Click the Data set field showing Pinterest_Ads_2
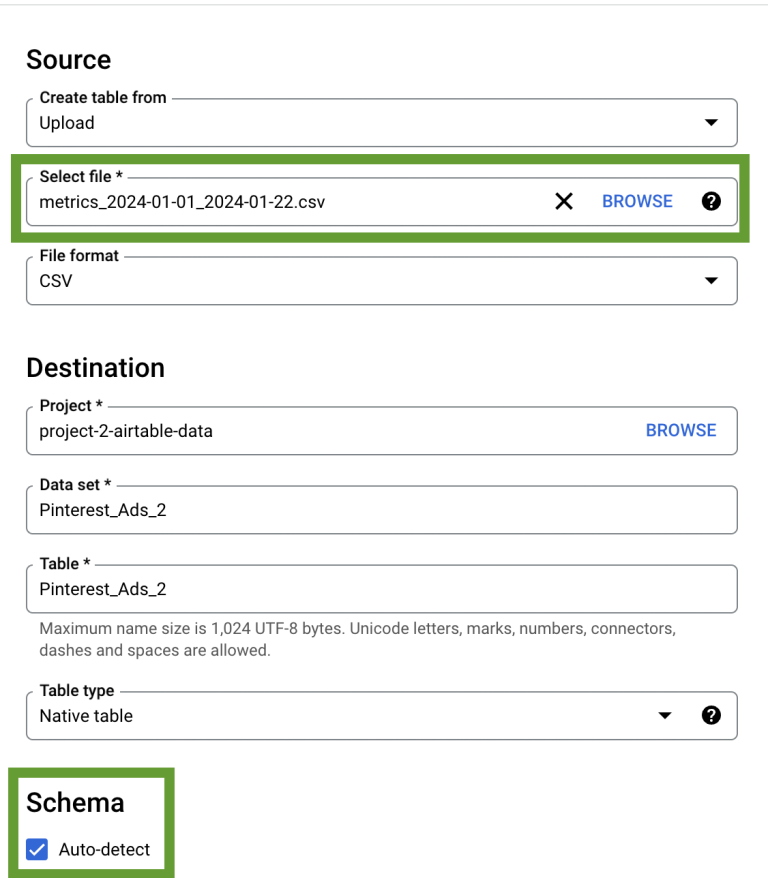The width and height of the screenshot is (768, 878). (x=300, y=509)
